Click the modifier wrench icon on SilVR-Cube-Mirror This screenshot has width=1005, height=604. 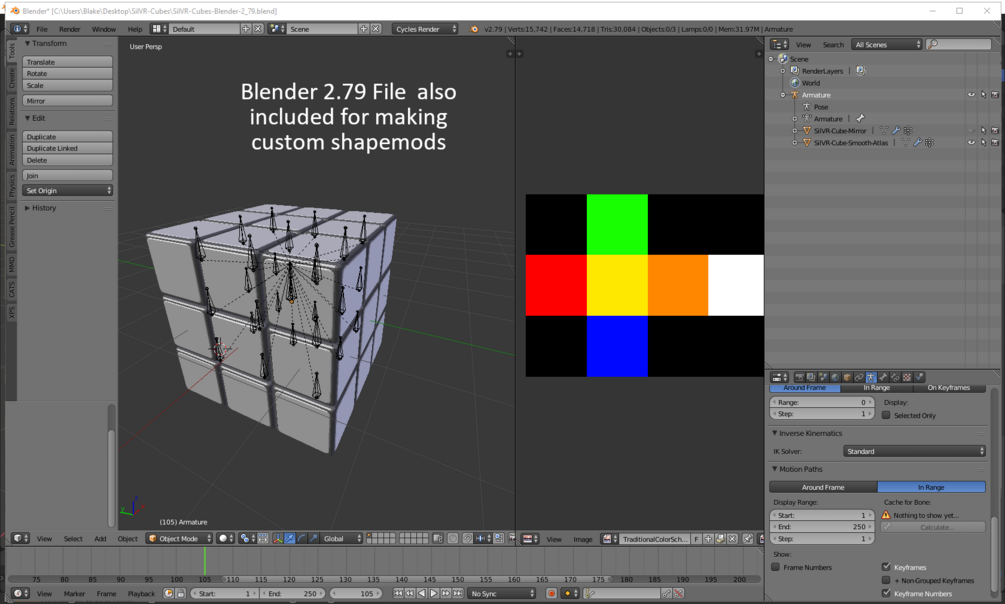896,130
